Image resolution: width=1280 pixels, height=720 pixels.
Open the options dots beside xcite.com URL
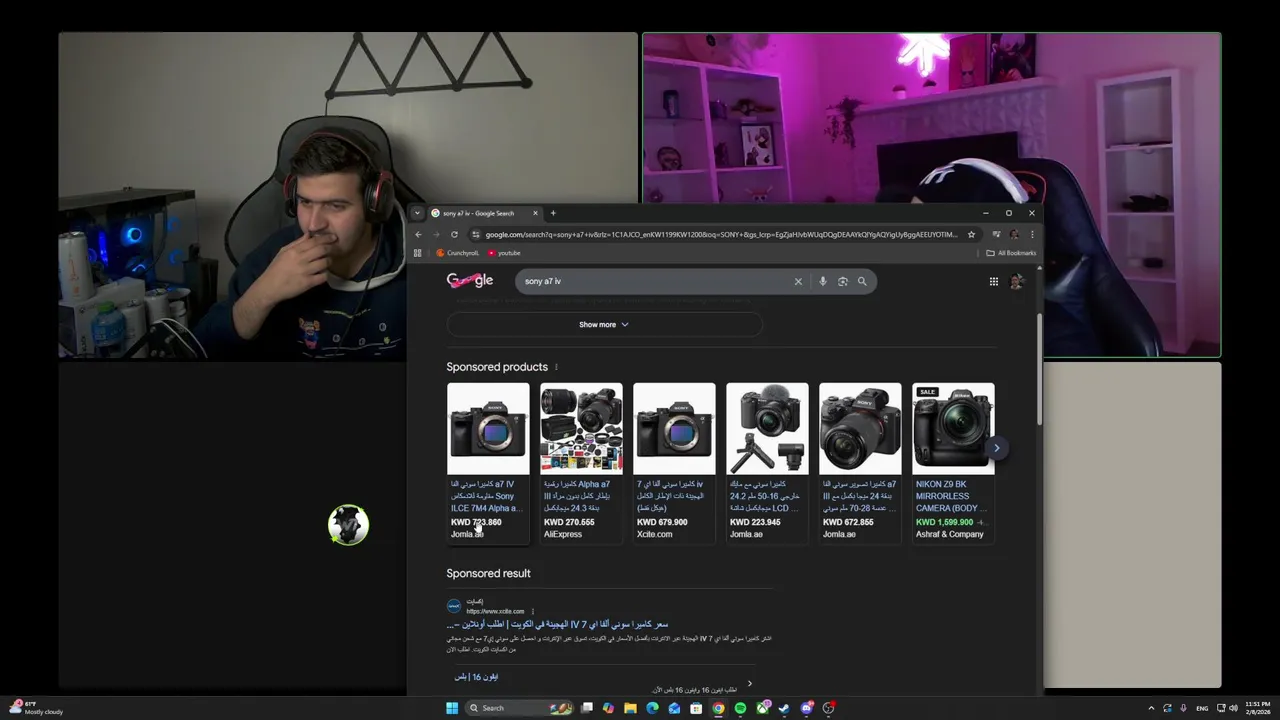pyautogui.click(x=532, y=611)
